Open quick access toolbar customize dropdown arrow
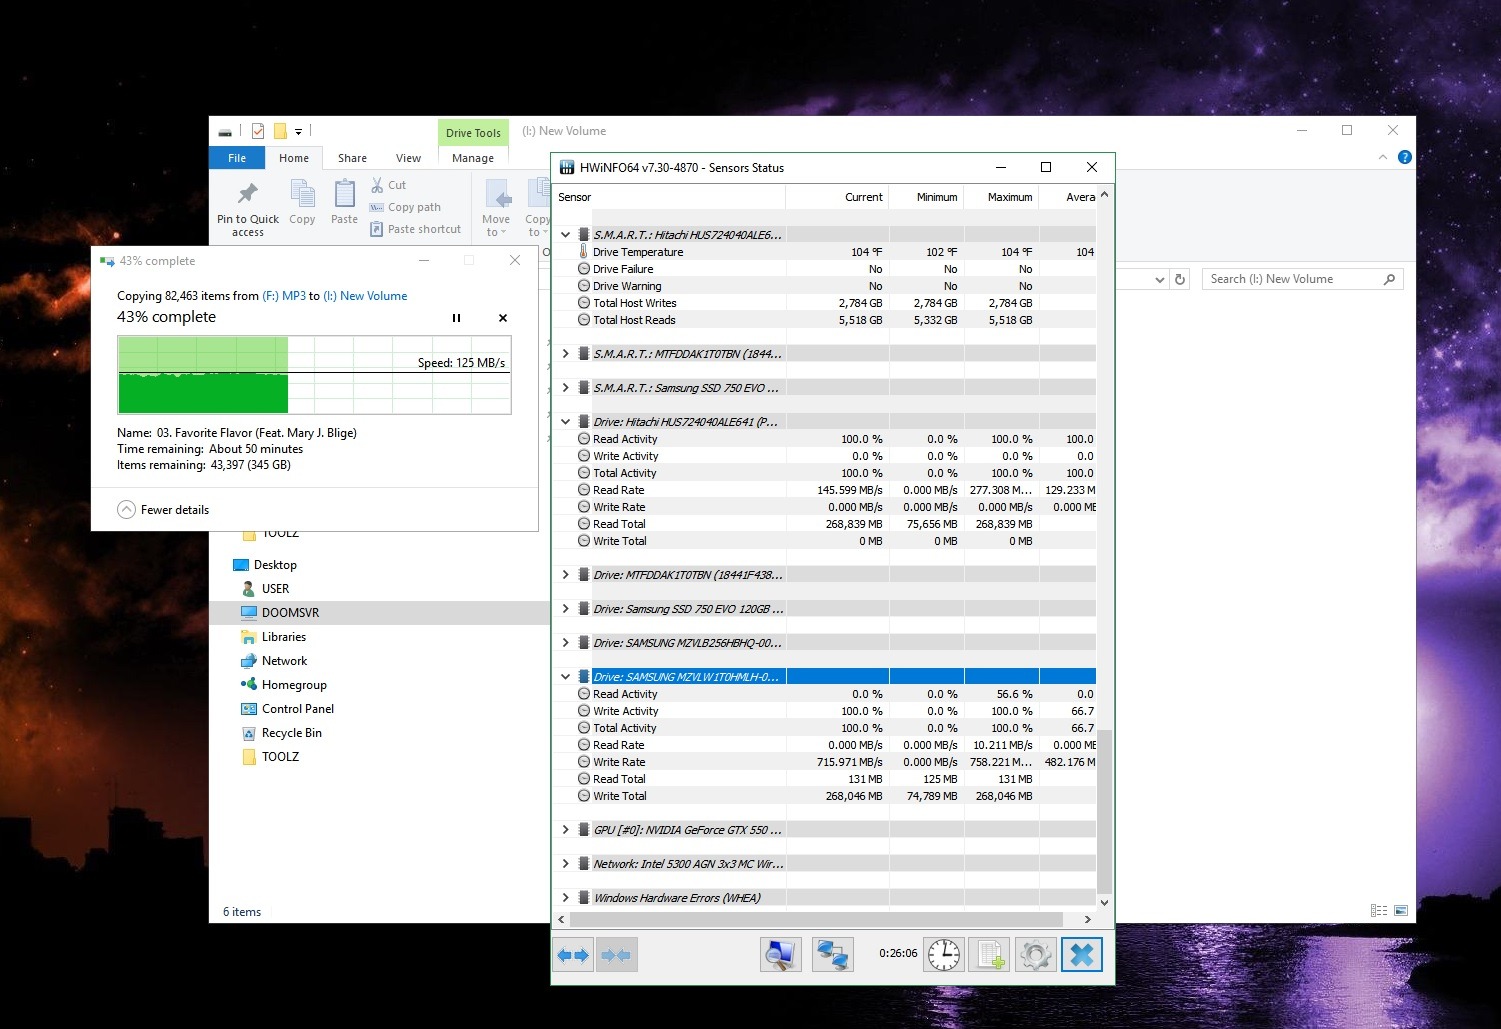Viewport: 1501px width, 1029px height. [298, 132]
